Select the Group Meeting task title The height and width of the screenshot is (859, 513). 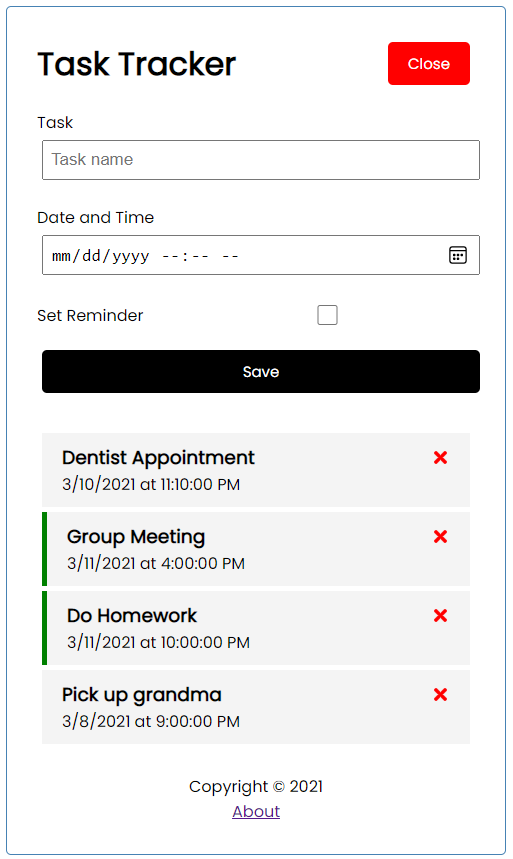click(136, 537)
